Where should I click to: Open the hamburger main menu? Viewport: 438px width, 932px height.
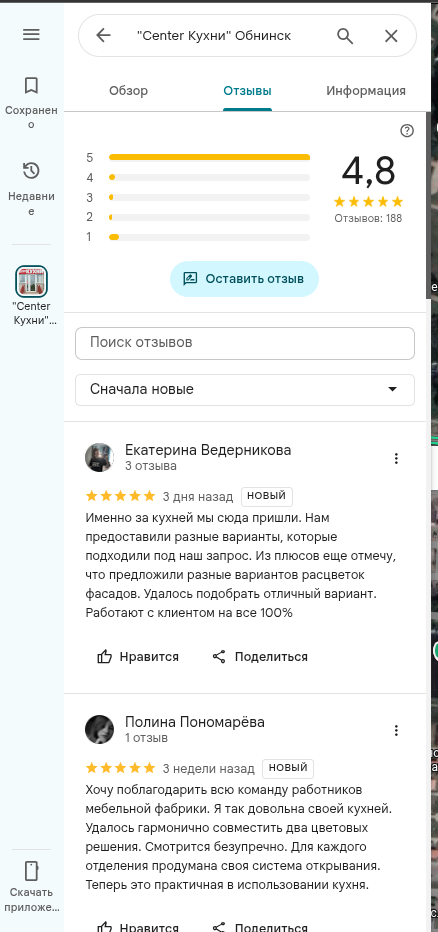31,34
